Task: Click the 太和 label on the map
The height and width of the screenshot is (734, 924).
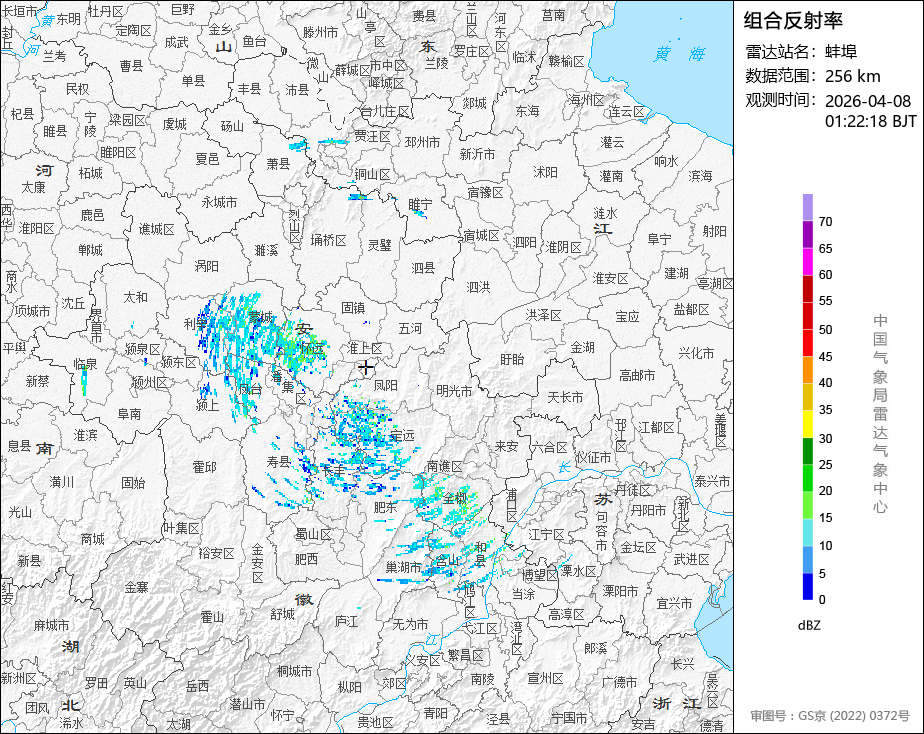Action: click(x=135, y=297)
